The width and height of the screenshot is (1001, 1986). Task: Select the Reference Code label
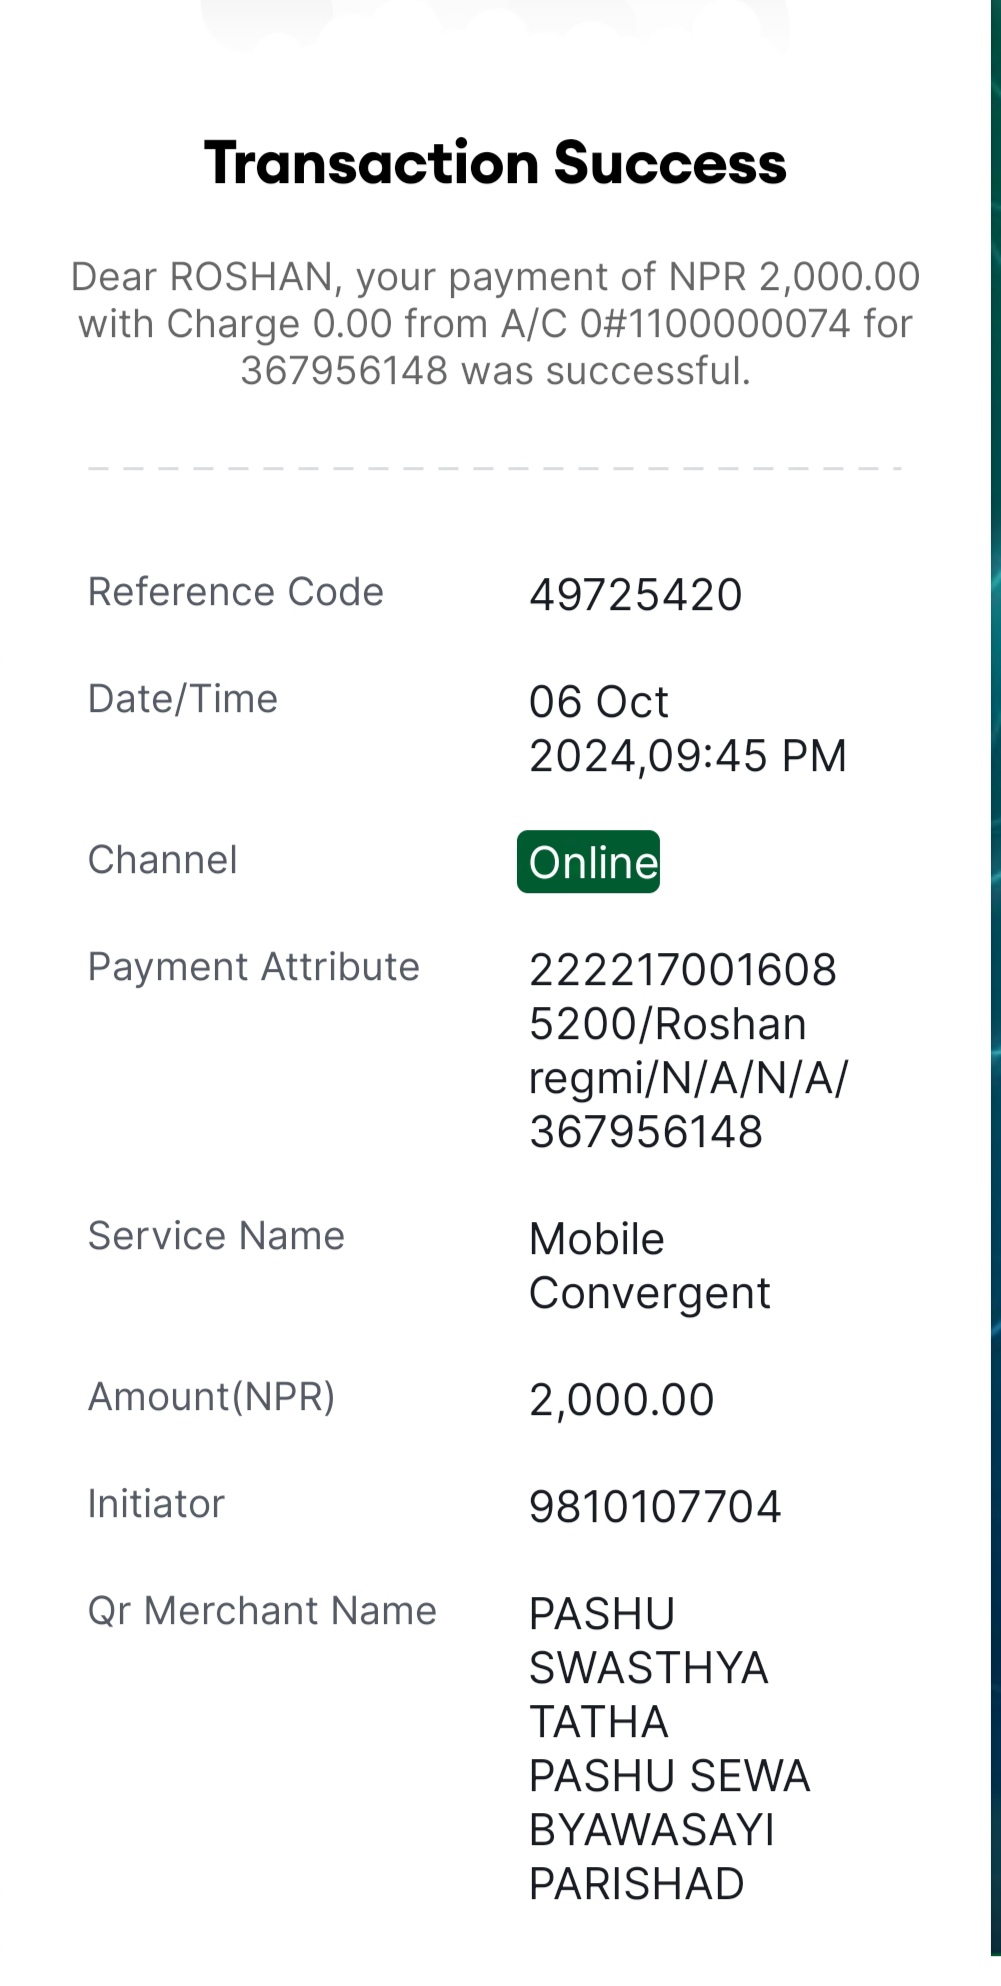point(236,592)
